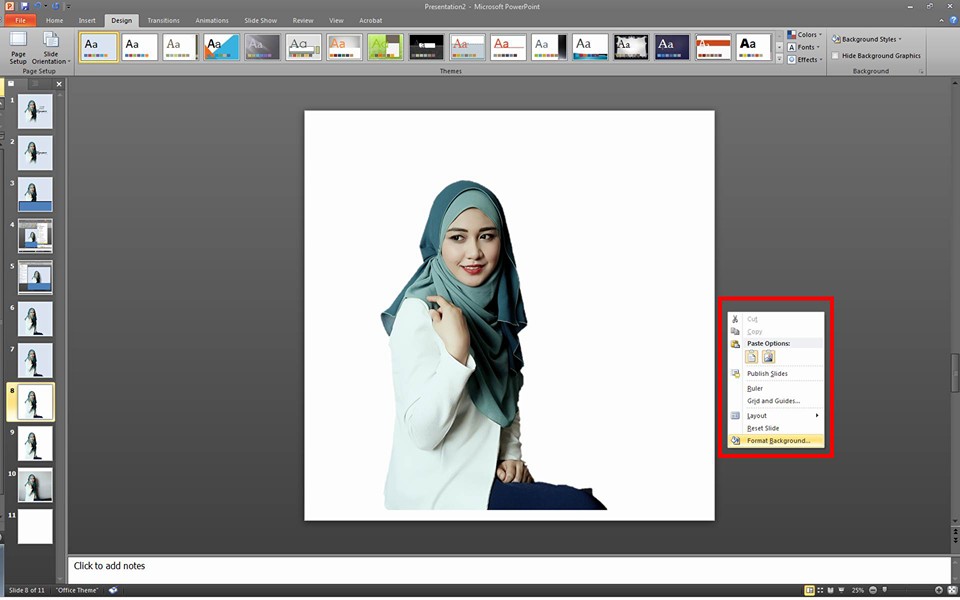Expand the theme Colors dropdown
960x600 pixels.
click(x=805, y=35)
